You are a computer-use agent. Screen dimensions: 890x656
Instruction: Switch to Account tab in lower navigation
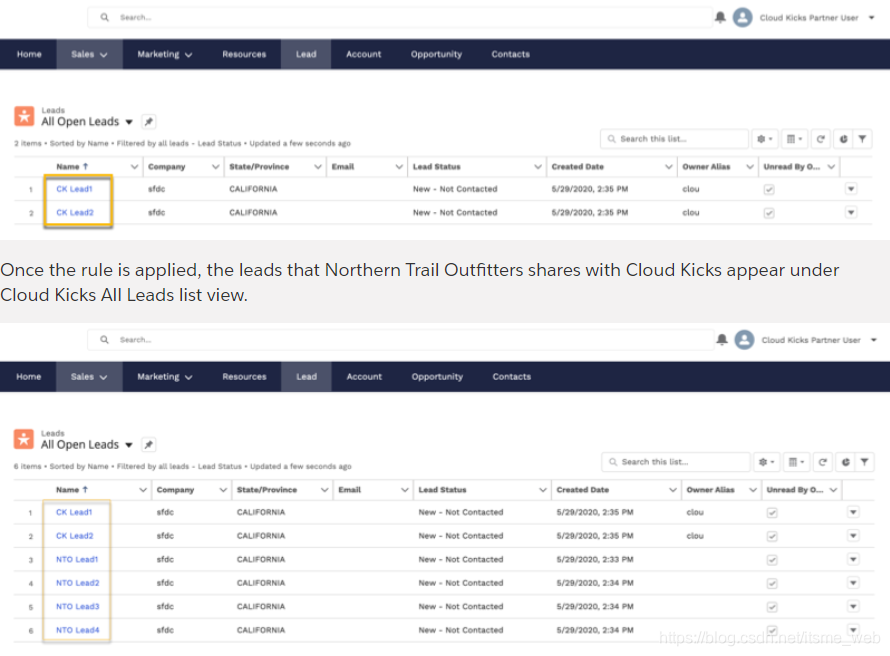tap(364, 377)
